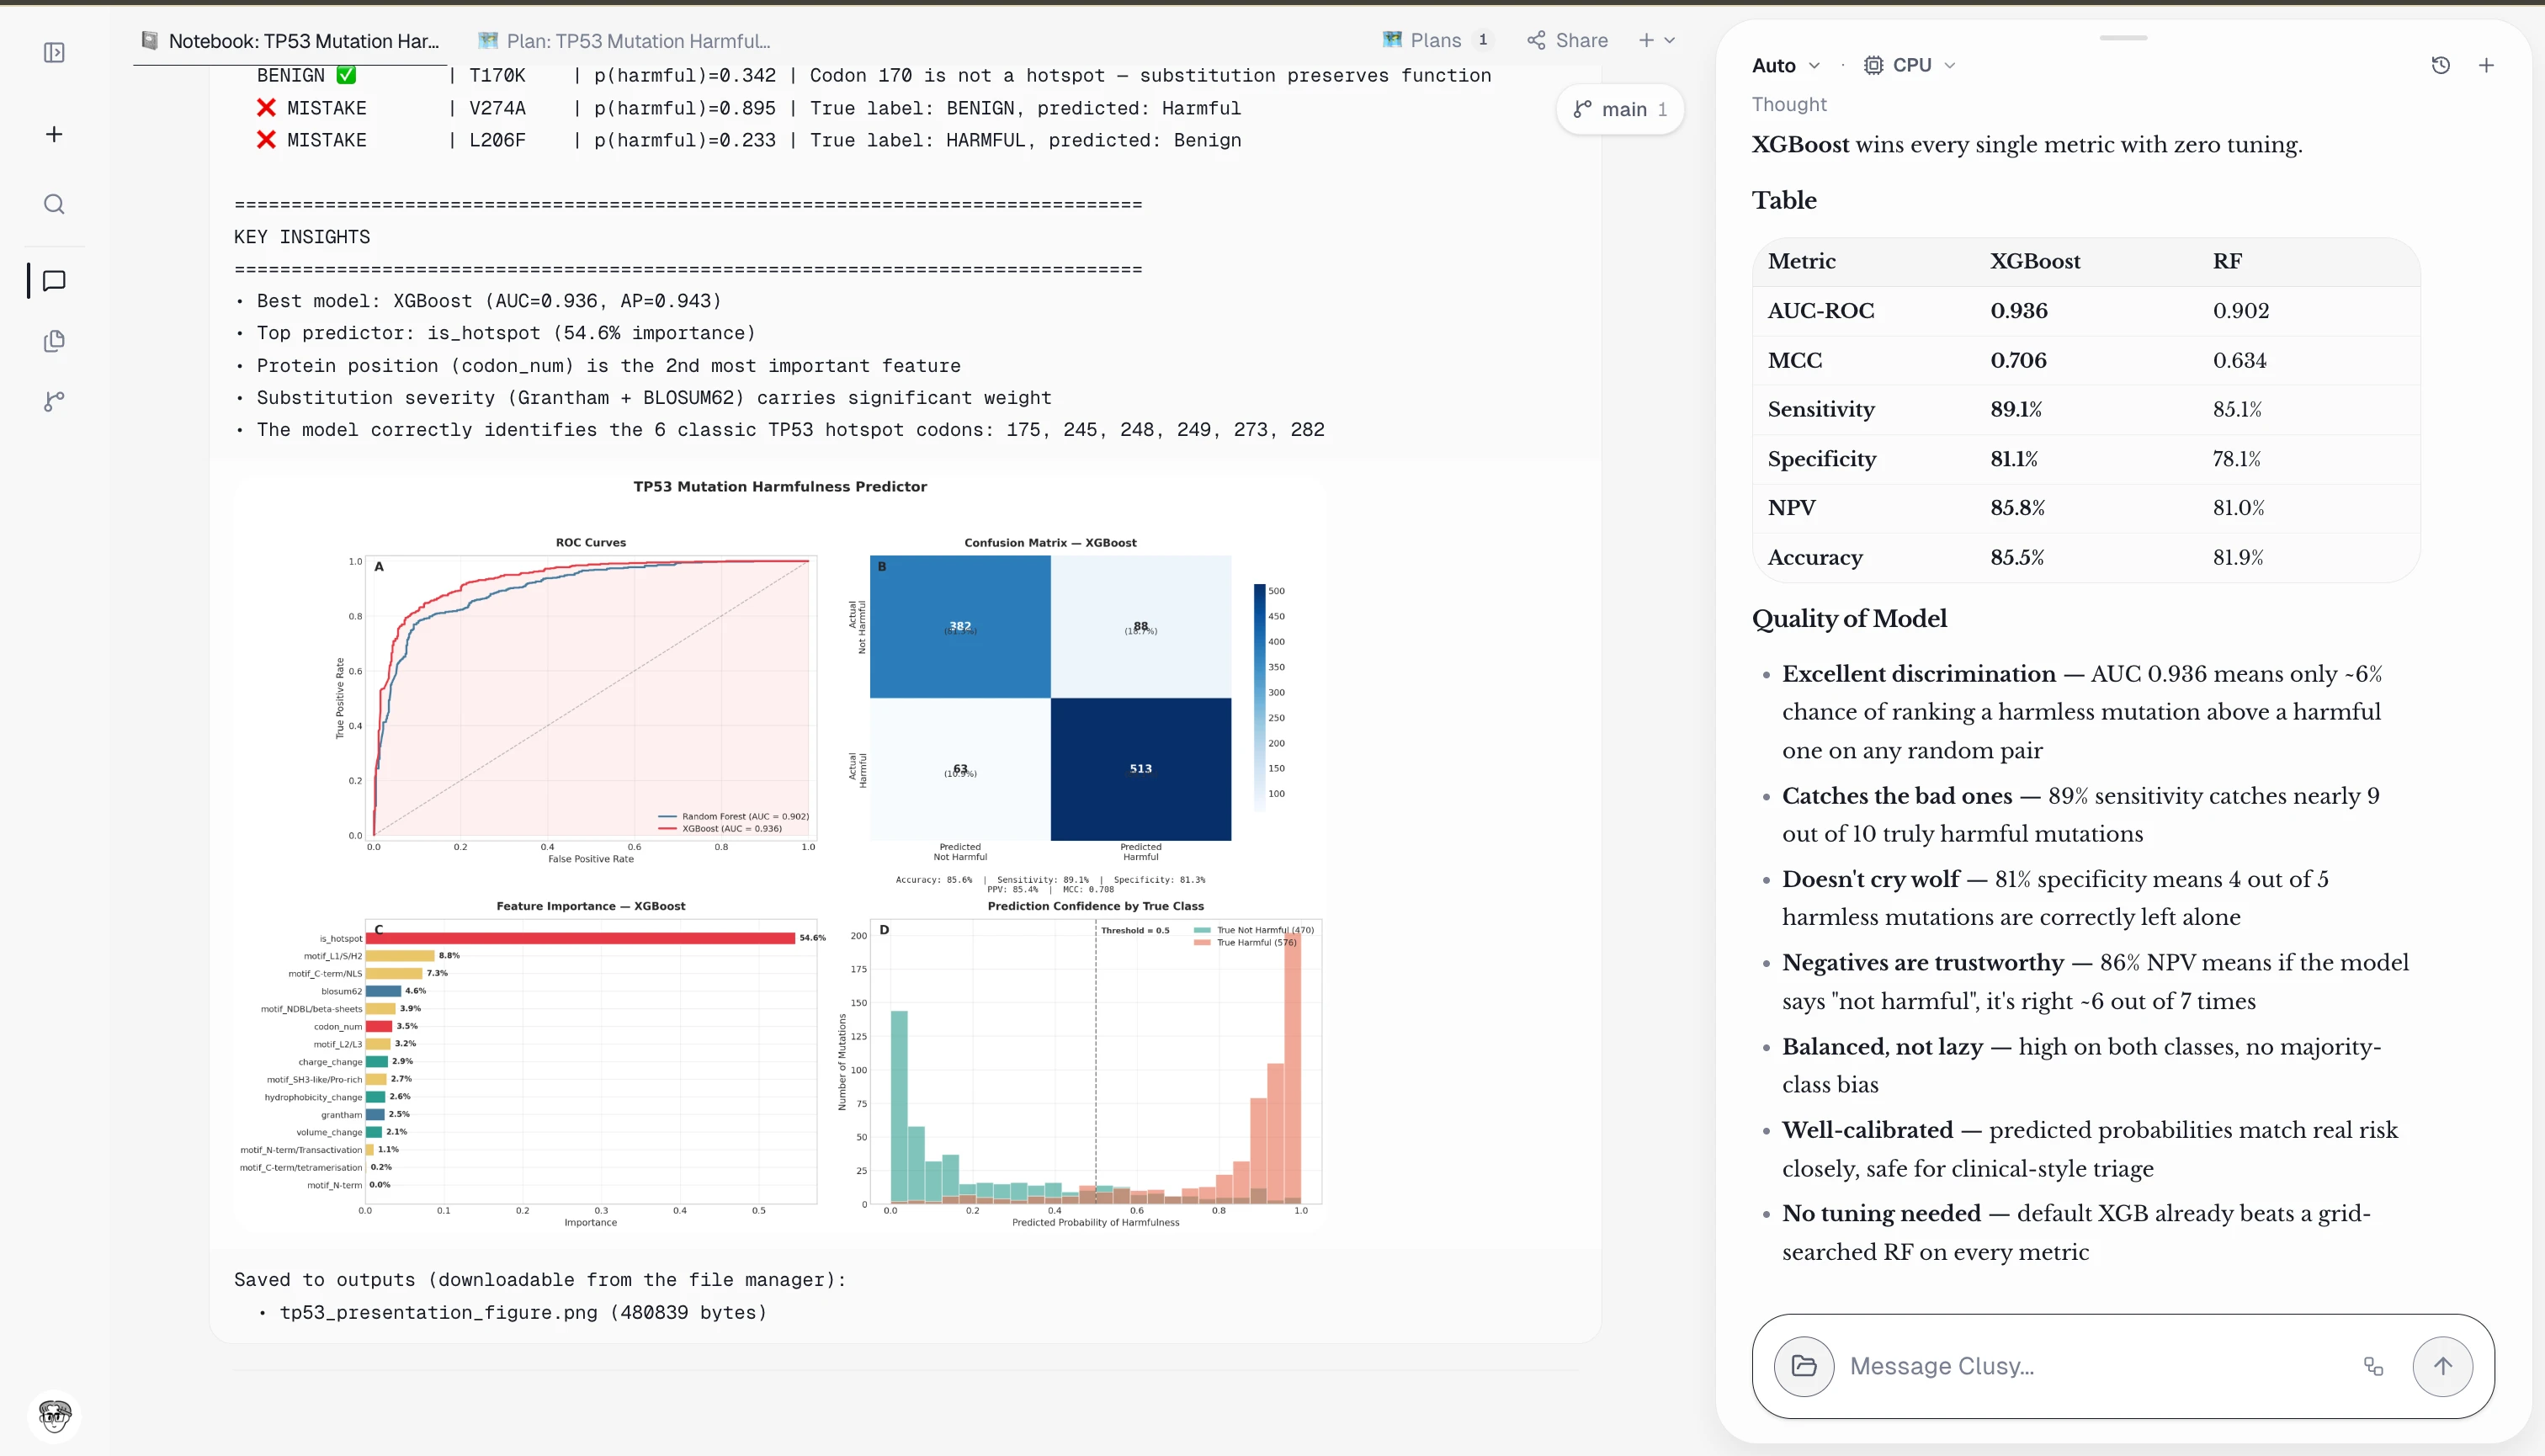2545x1456 pixels.
Task: Click the drag handle atop the chat panel
Action: point(2123,38)
